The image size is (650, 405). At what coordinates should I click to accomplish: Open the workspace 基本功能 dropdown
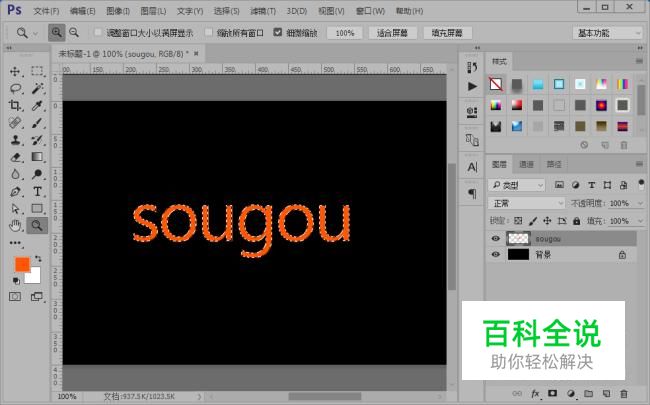tap(608, 33)
